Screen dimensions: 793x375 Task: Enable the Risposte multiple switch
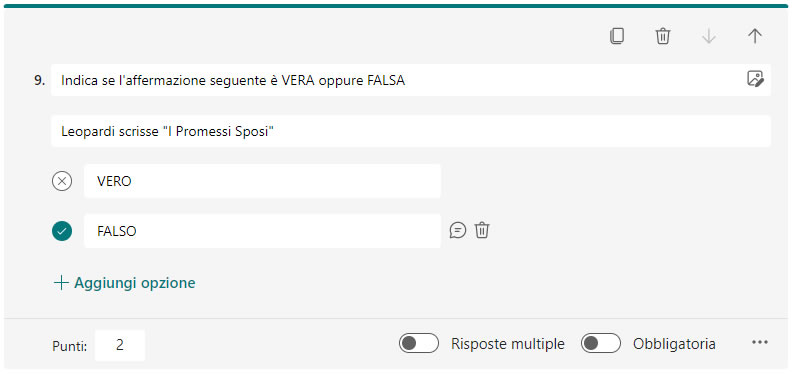(x=419, y=343)
